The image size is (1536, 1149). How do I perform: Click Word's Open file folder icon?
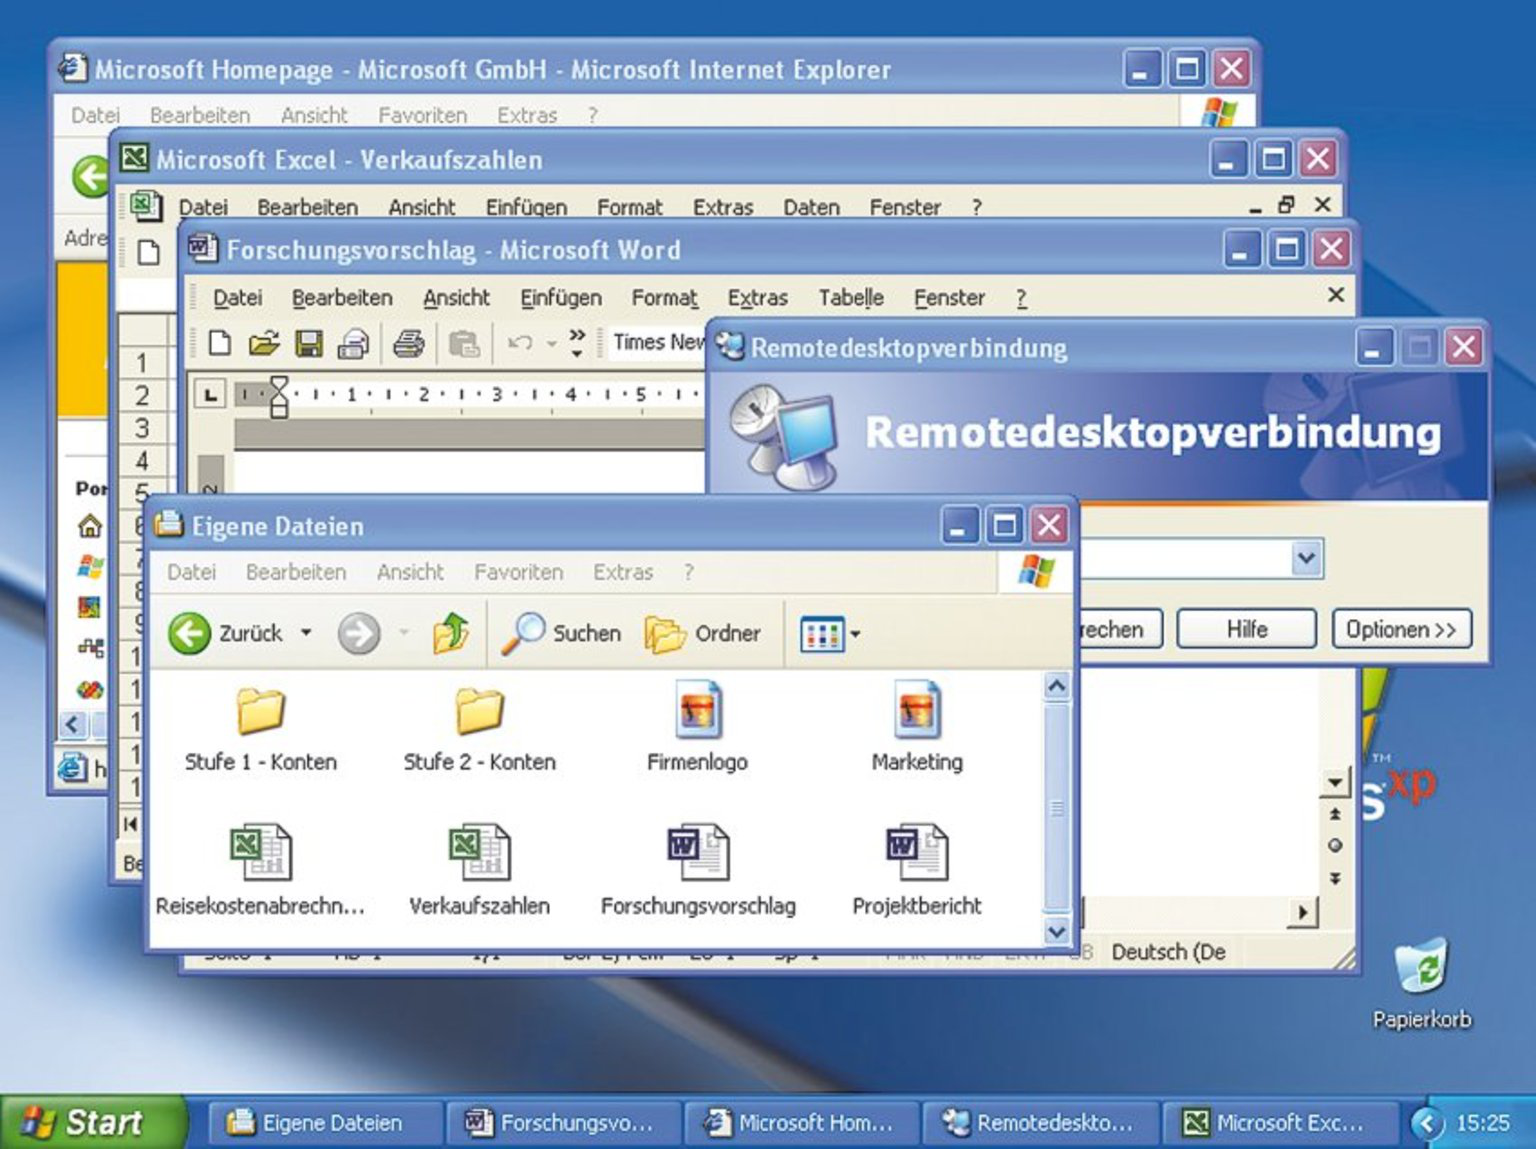(x=264, y=343)
